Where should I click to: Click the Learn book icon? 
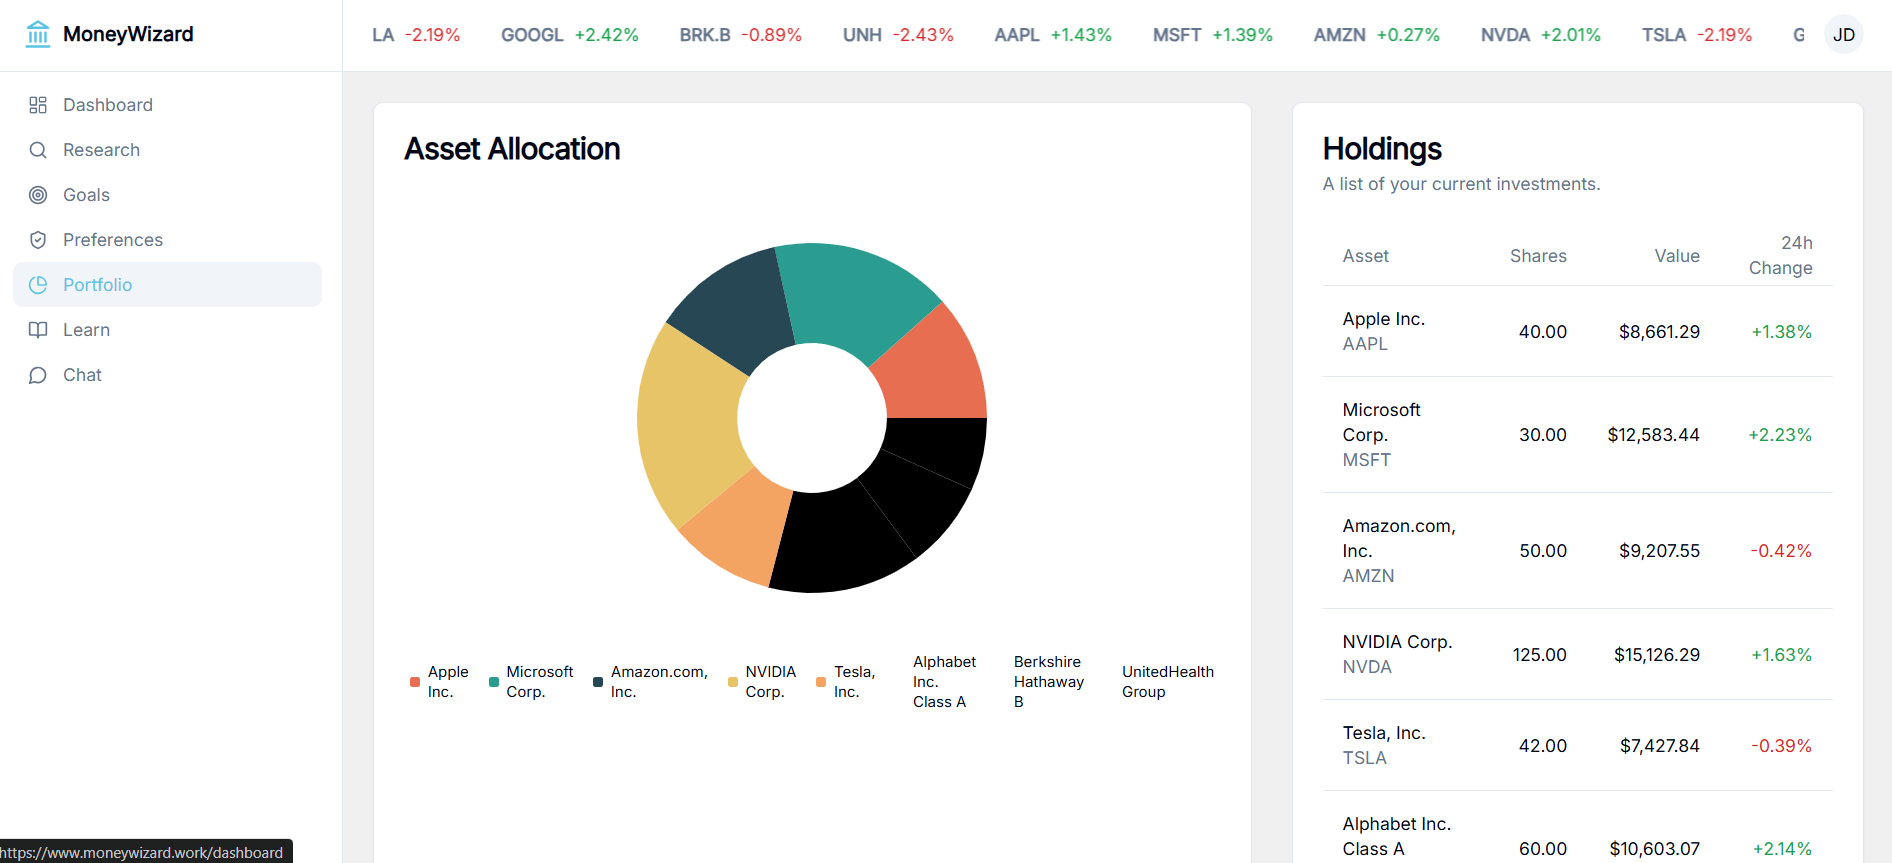tap(38, 330)
